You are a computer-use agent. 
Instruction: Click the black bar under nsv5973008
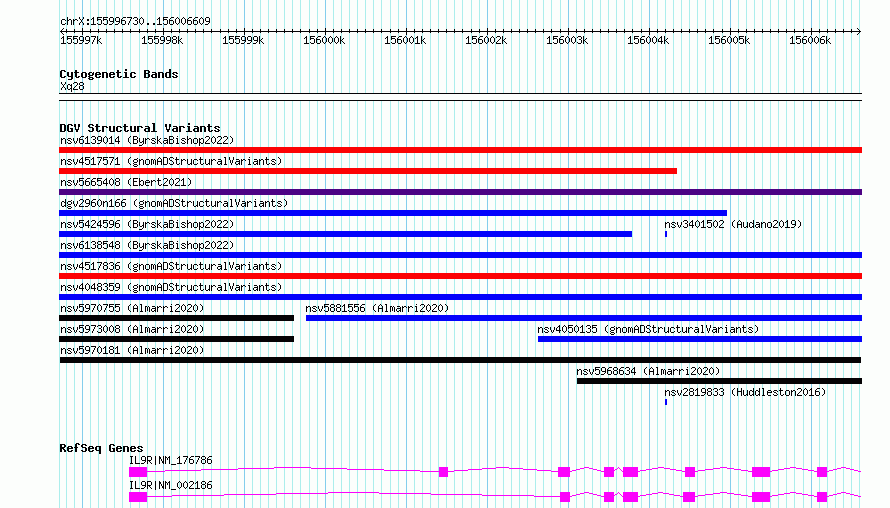tap(177, 339)
